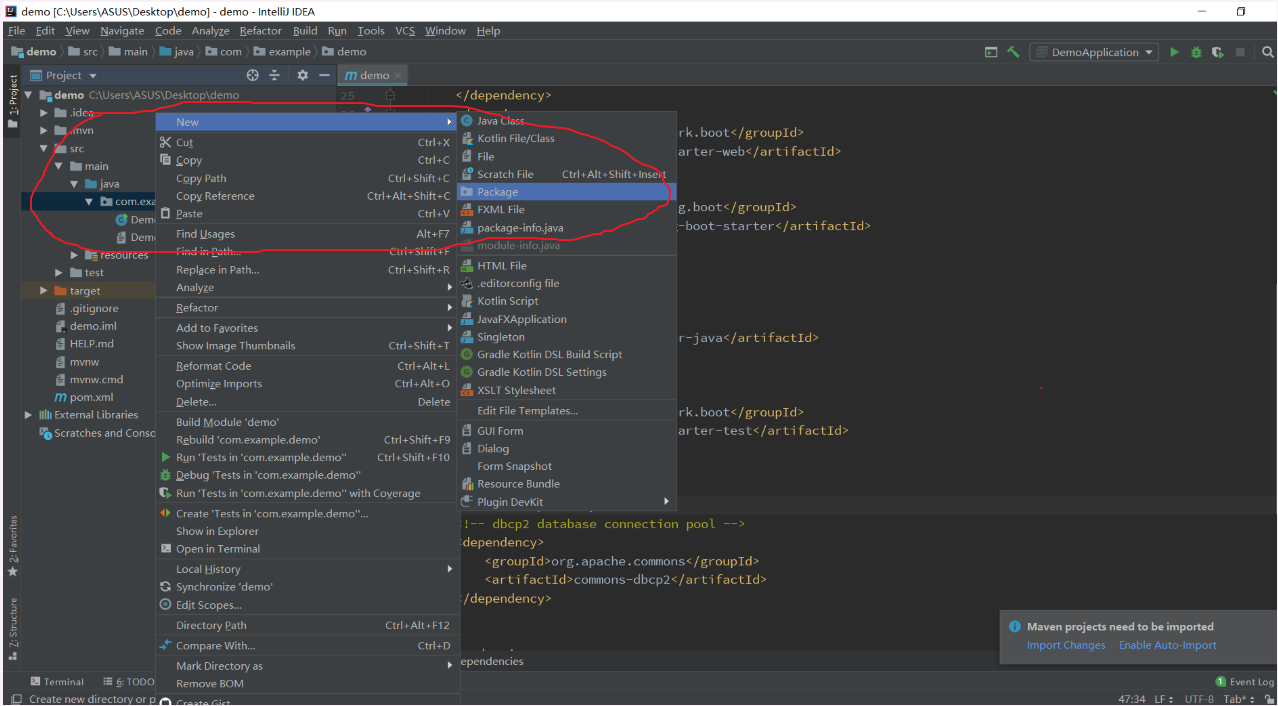1278x706 pixels.
Task: Click the Debug bug icon in toolbar
Action: pos(1196,52)
